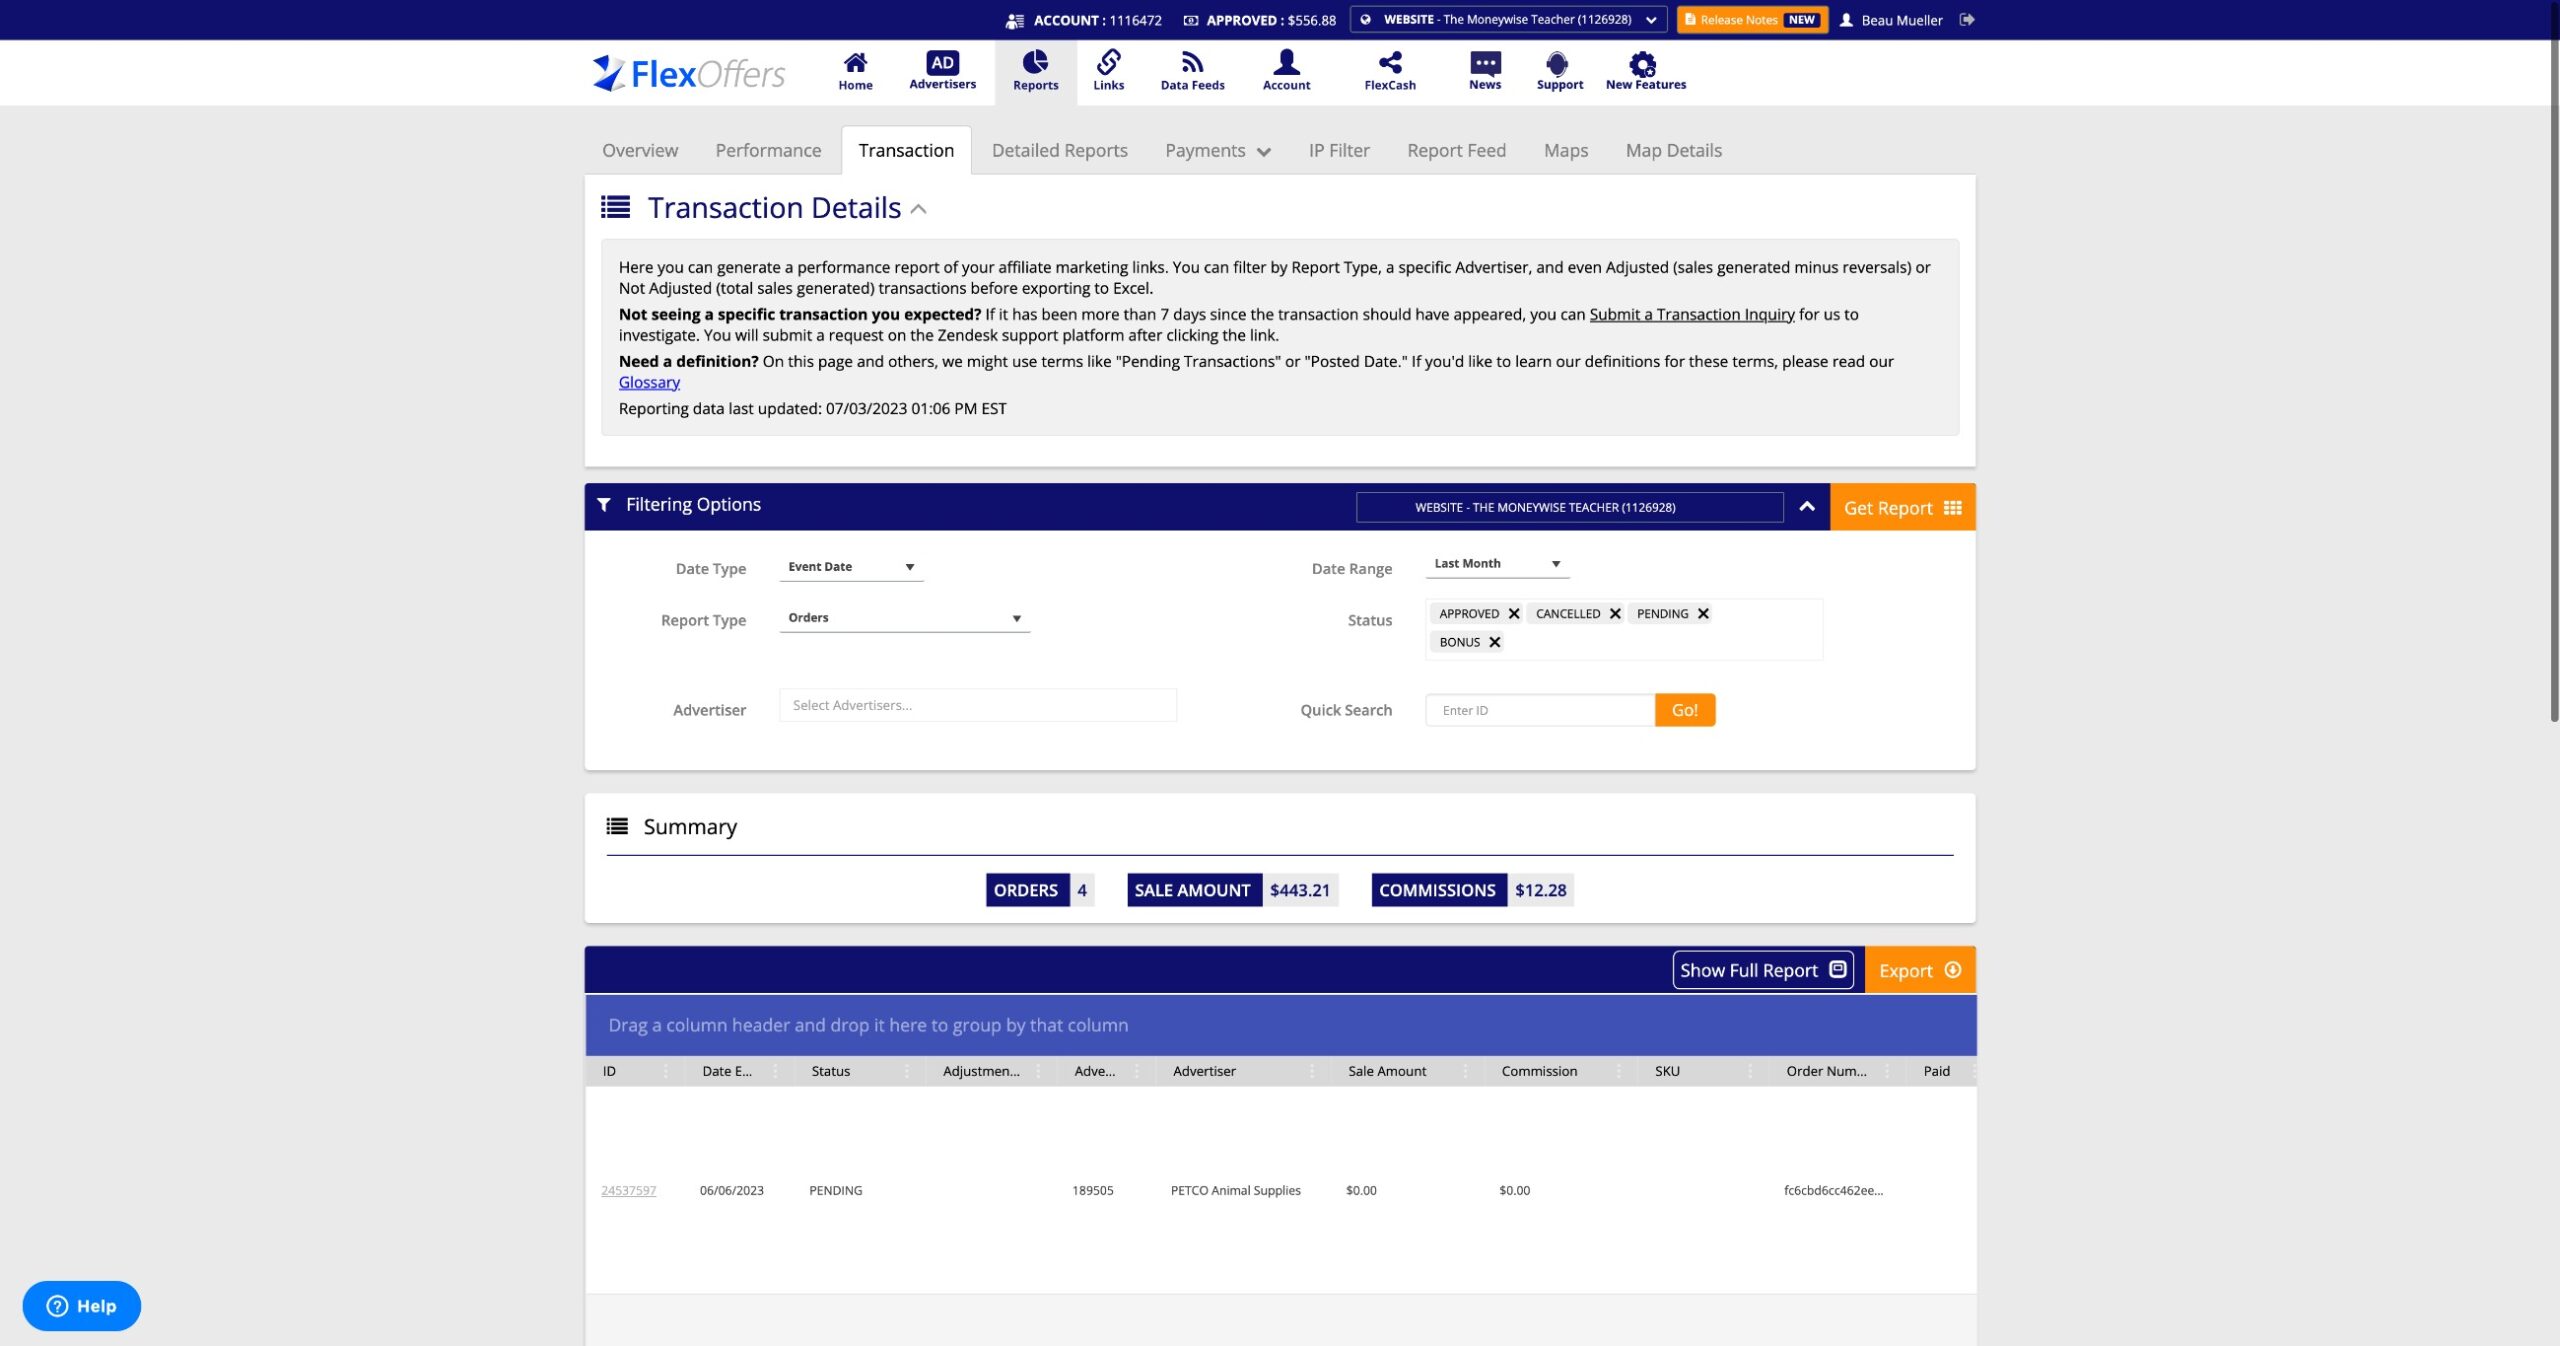Select the Transaction tab

(906, 151)
